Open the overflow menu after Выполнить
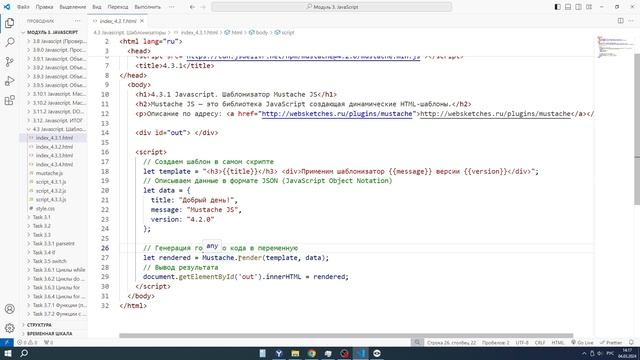The width and height of the screenshot is (640, 360). [171, 7]
